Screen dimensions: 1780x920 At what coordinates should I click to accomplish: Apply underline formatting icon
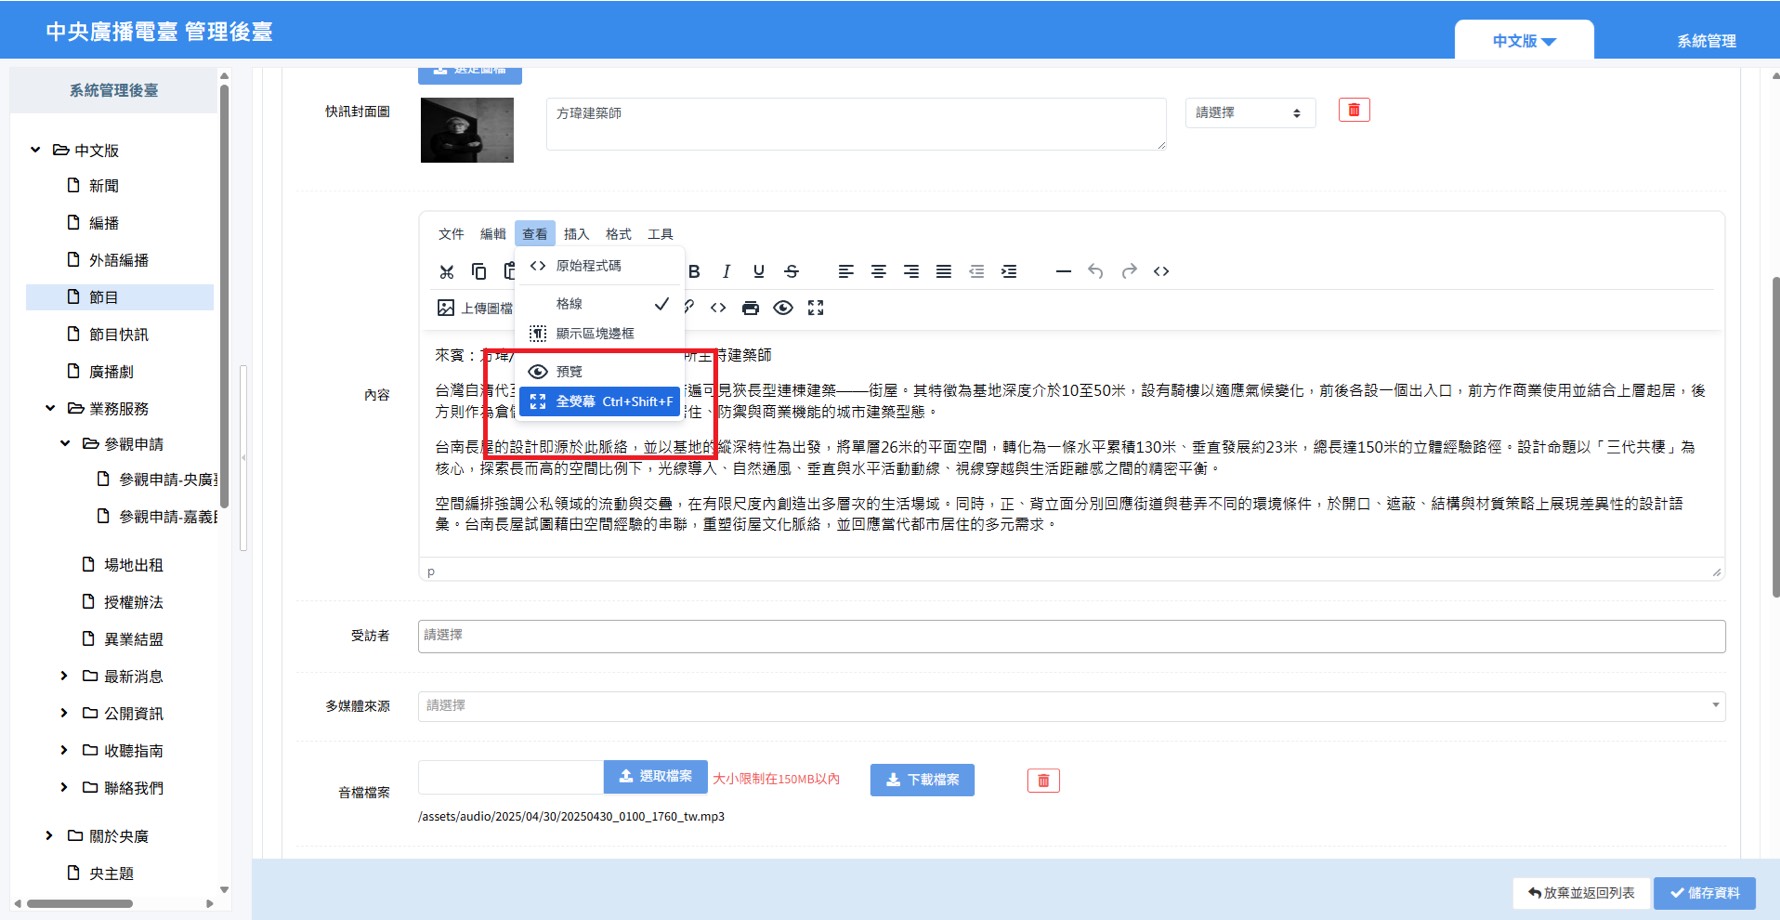coord(759,271)
